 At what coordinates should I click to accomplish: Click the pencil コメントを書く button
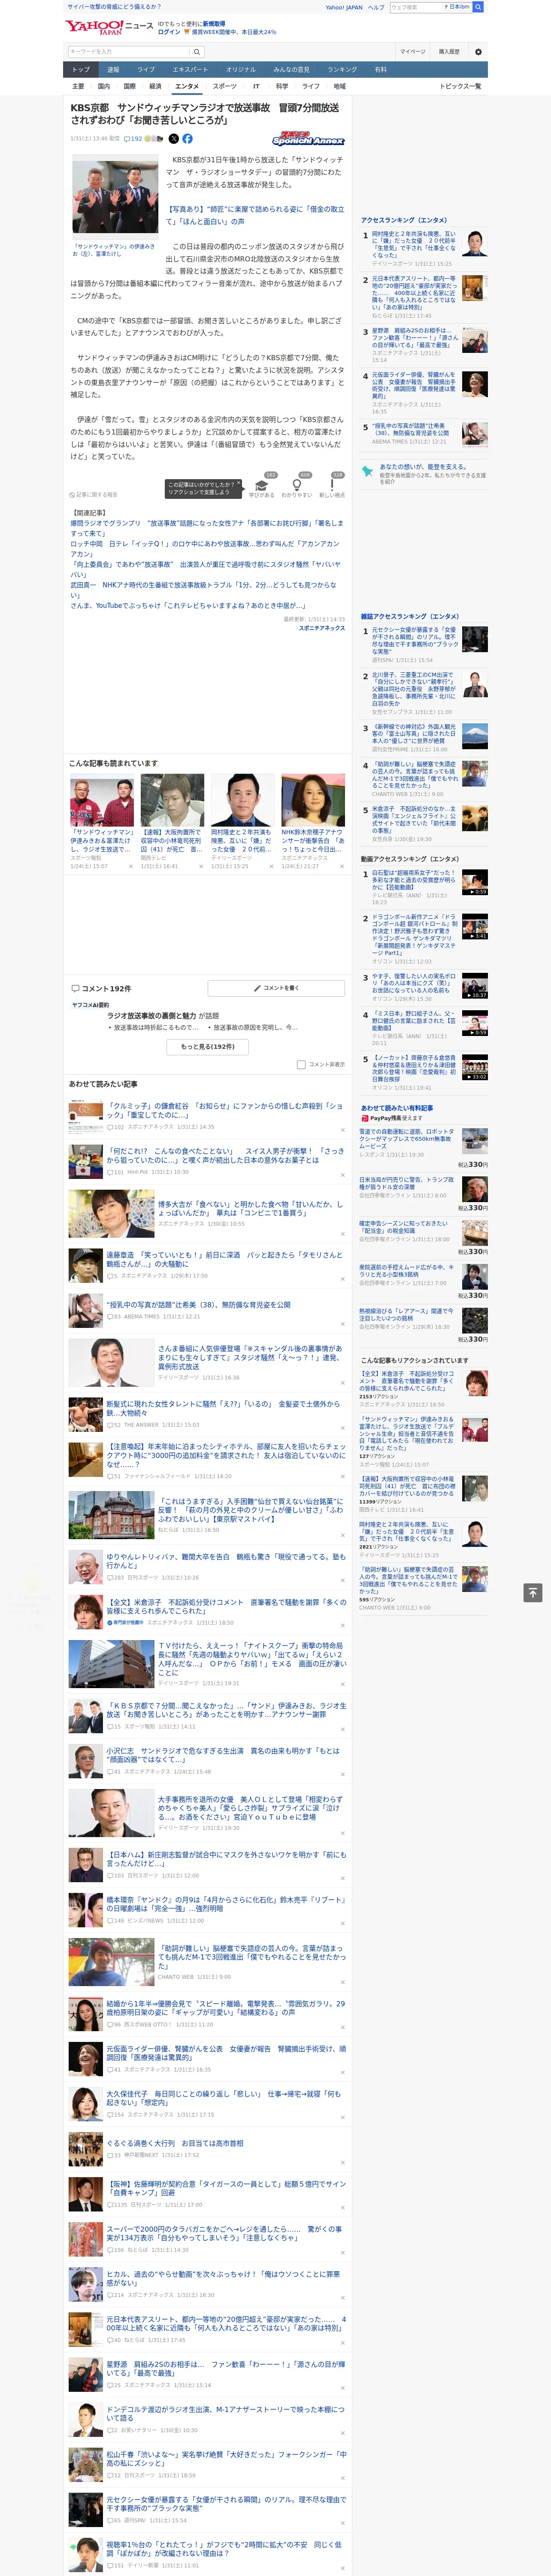coord(276,988)
